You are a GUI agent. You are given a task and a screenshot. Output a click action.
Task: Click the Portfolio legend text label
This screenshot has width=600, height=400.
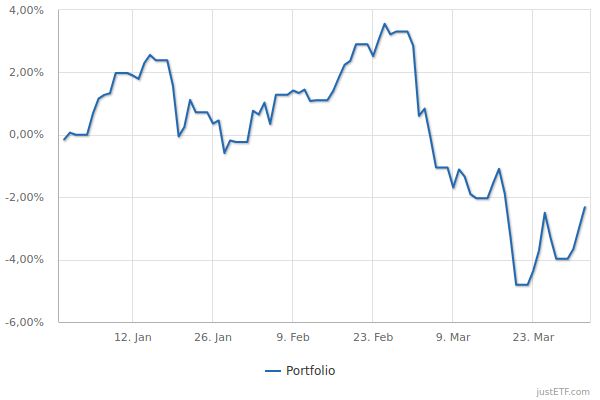coord(310,371)
